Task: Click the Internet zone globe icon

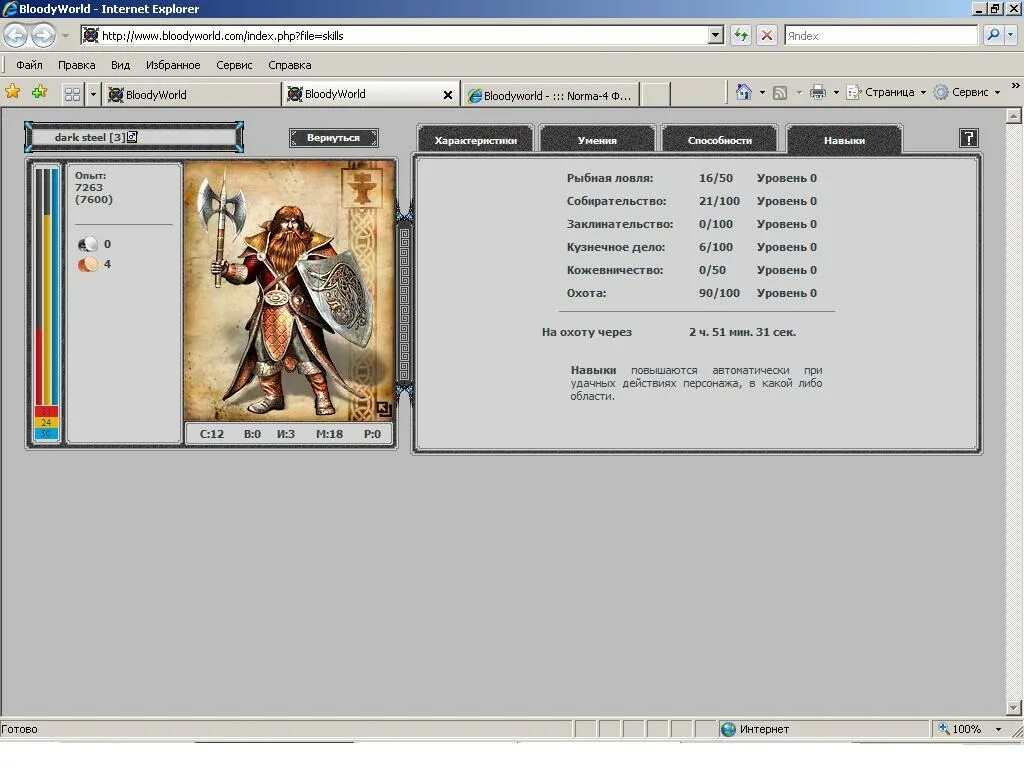Action: [x=728, y=729]
